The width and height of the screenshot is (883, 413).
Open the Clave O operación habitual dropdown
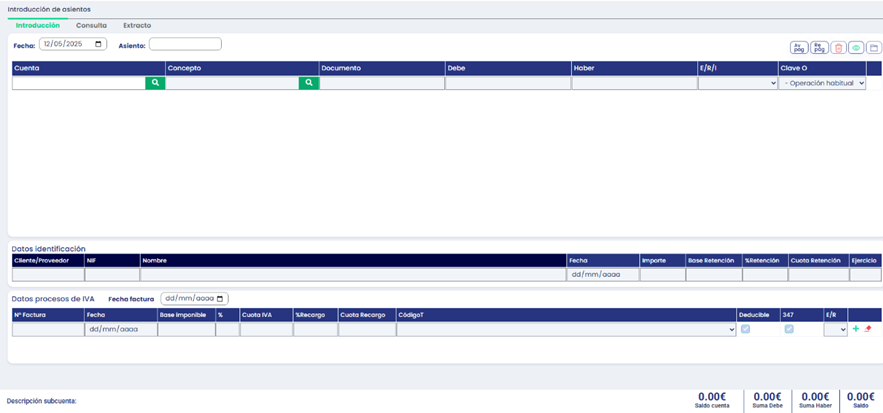[x=822, y=84]
